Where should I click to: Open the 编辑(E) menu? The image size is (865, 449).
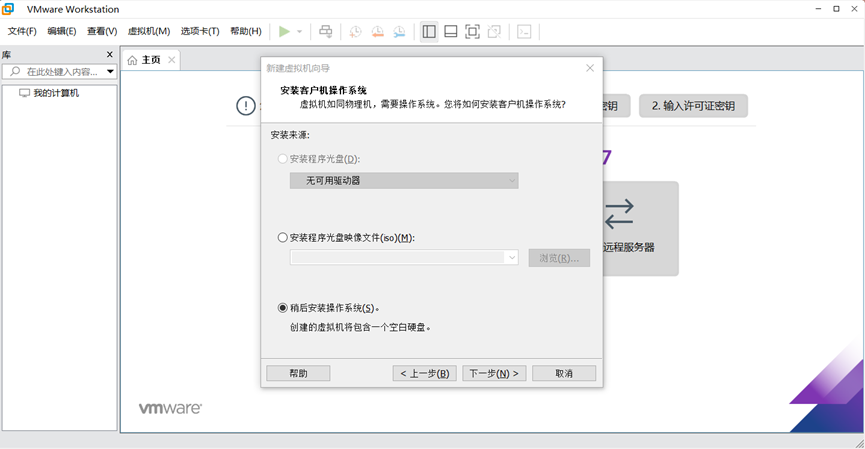(62, 31)
